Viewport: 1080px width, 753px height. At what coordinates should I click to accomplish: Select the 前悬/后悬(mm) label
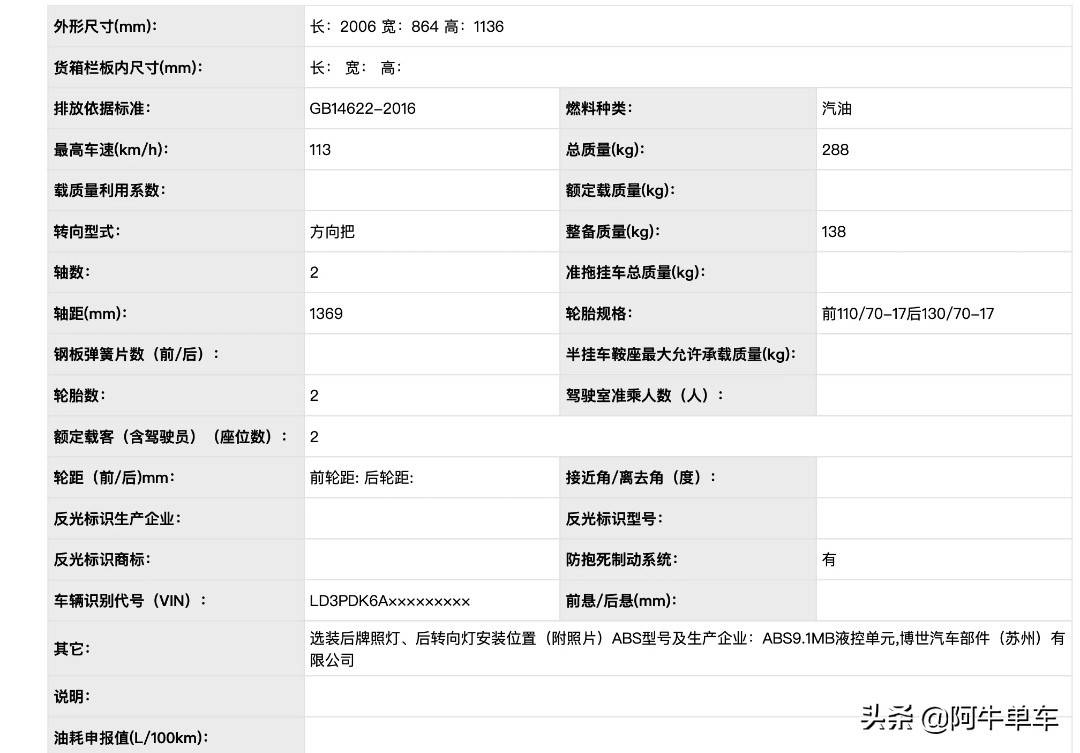[x=621, y=601]
